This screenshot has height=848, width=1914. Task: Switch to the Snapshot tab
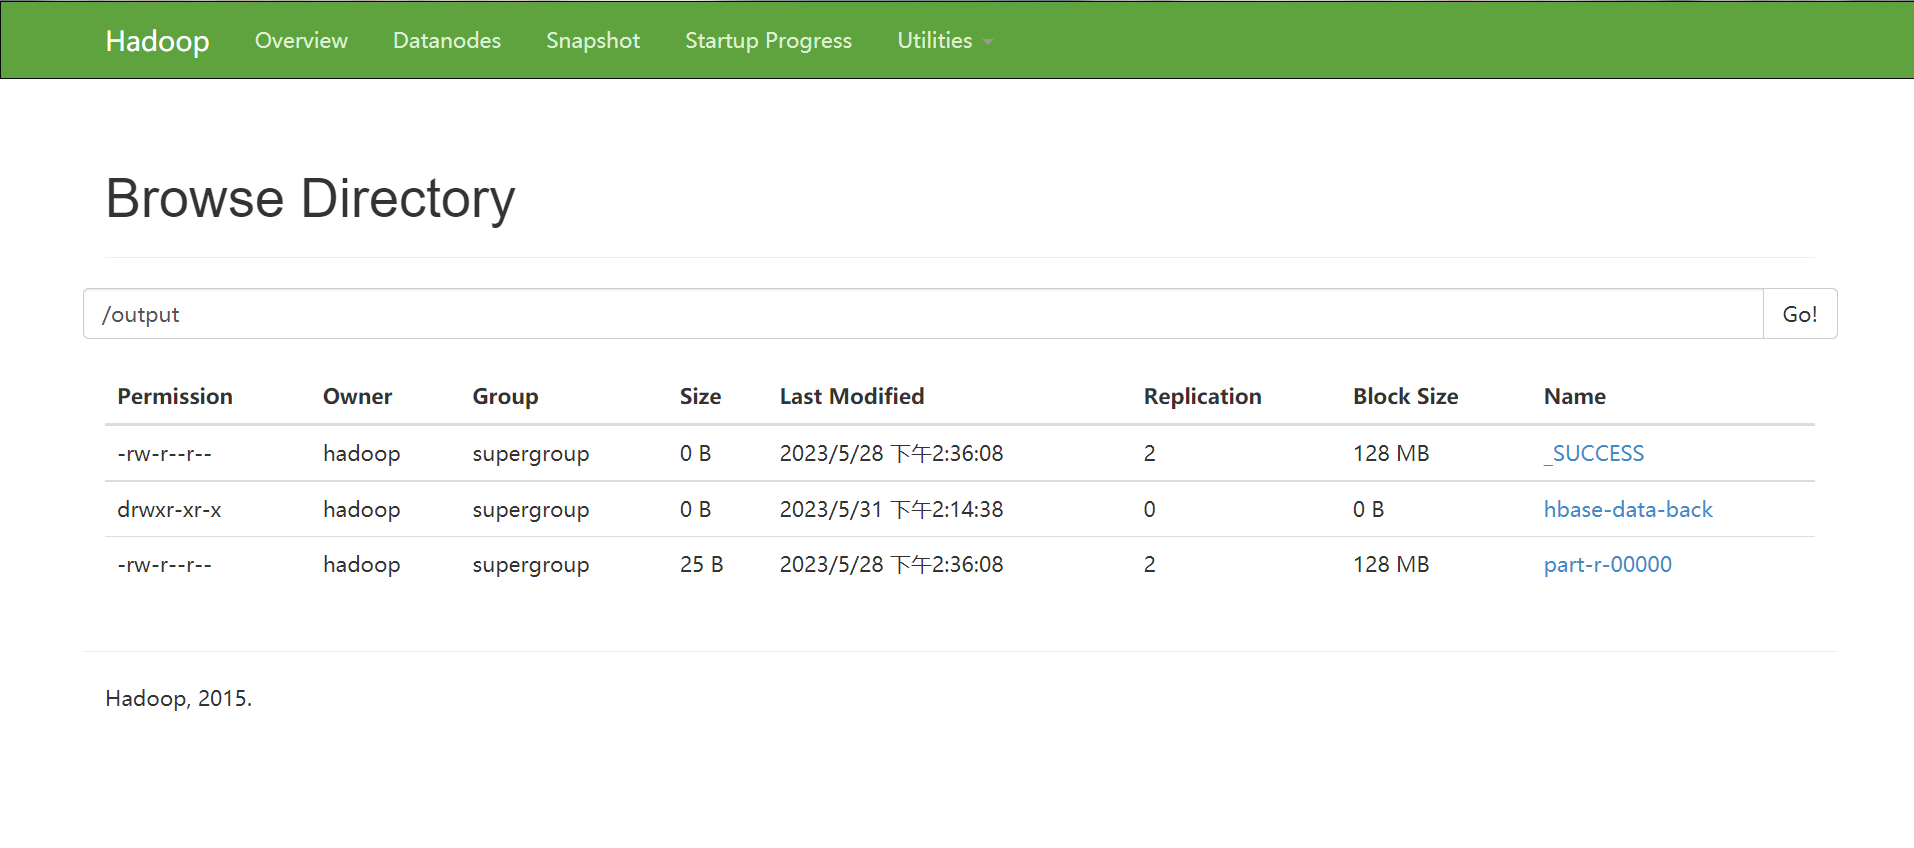593,40
